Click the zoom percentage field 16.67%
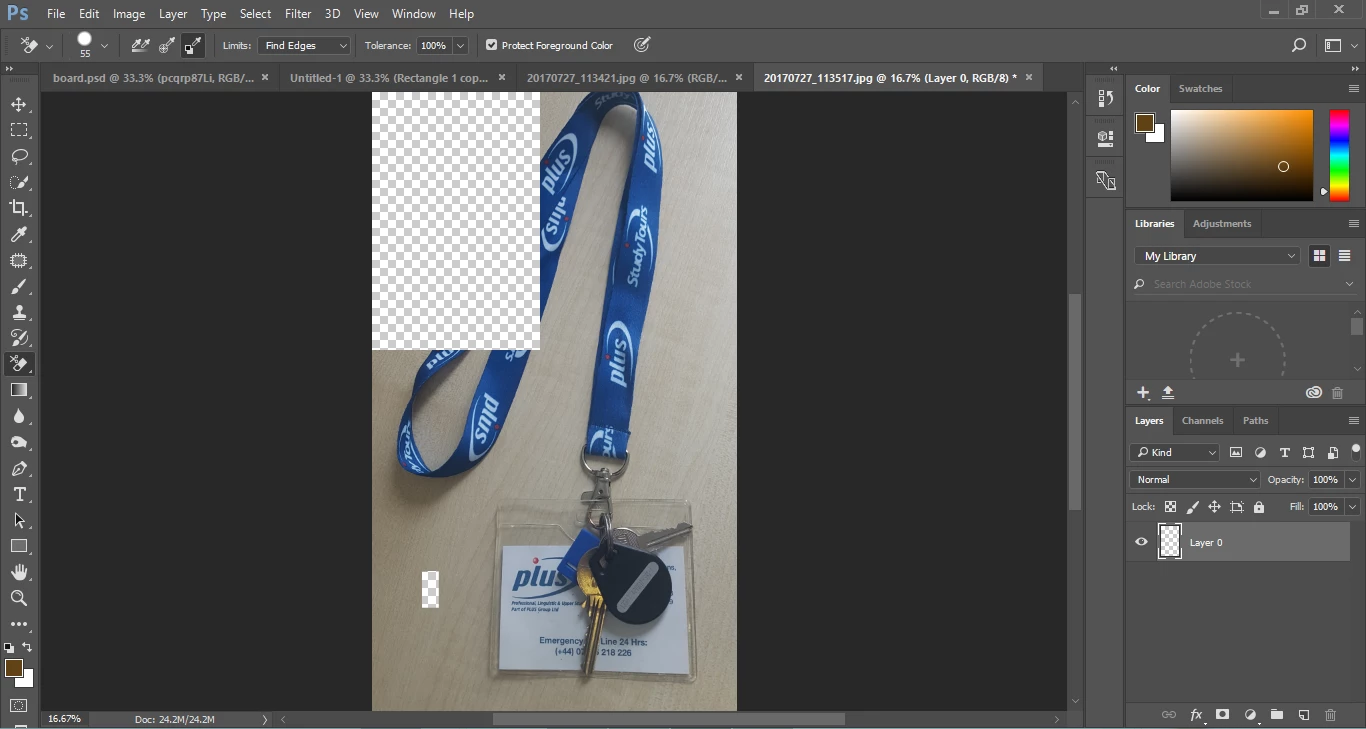Screen dimensions: 1366x729 pyautogui.click(x=65, y=719)
